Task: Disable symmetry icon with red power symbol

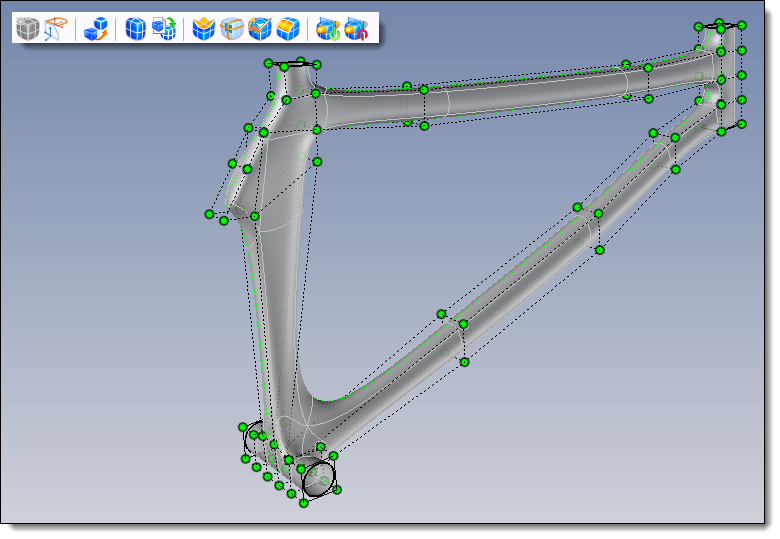Action: pos(356,29)
